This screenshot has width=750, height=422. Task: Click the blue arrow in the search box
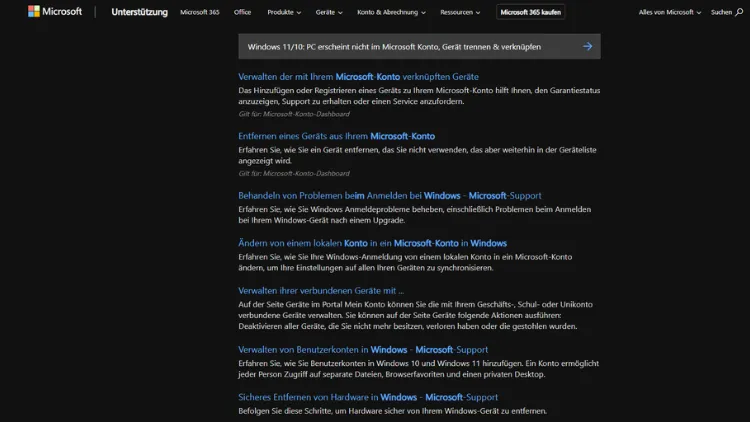587,46
